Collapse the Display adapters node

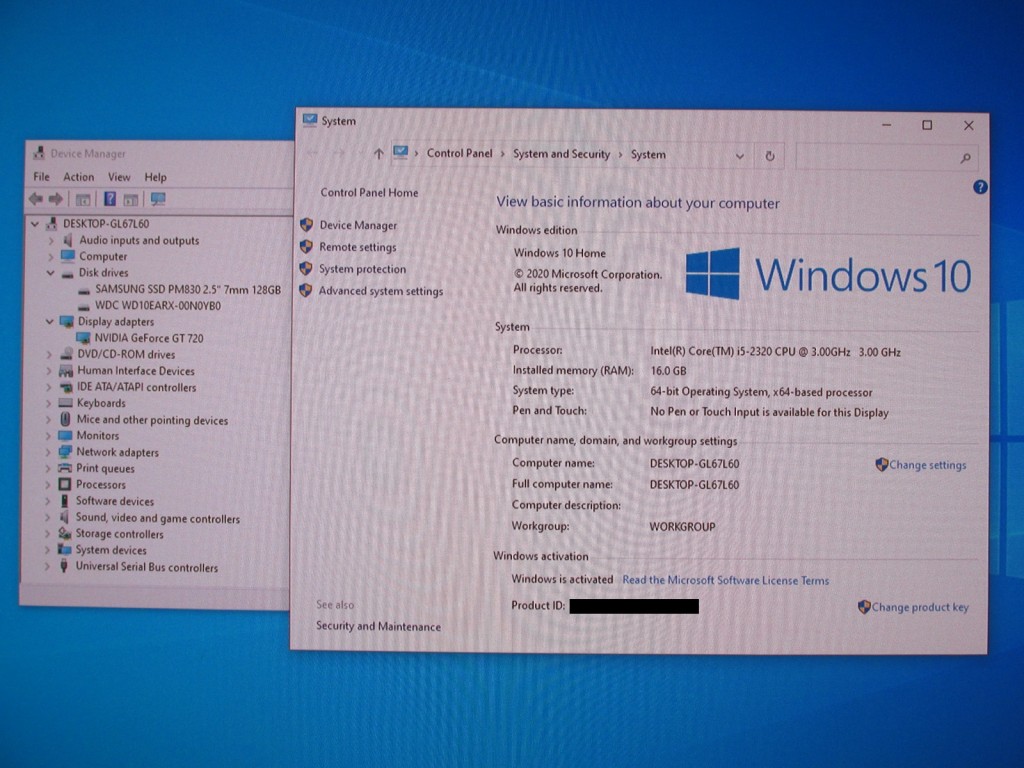pyautogui.click(x=50, y=321)
